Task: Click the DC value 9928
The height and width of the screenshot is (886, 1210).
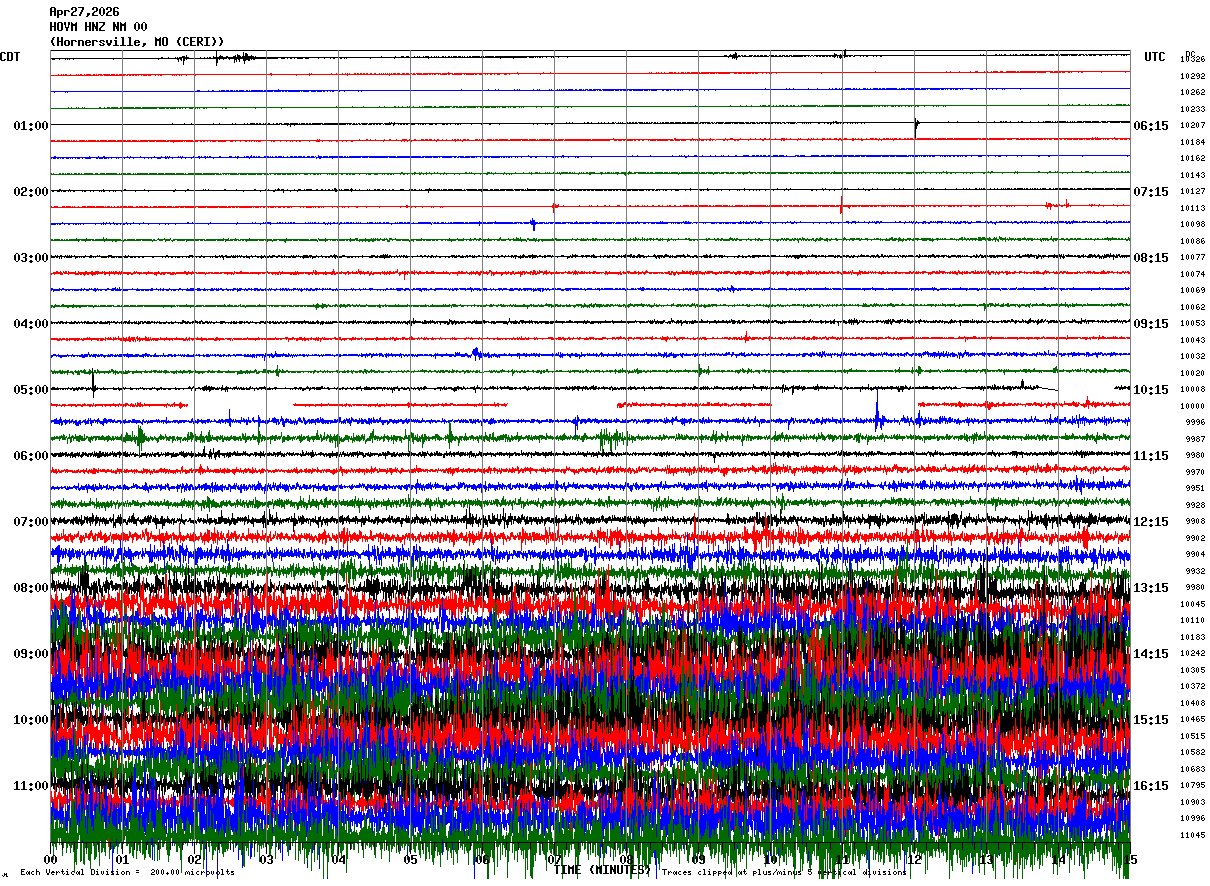Action: pos(1195,505)
